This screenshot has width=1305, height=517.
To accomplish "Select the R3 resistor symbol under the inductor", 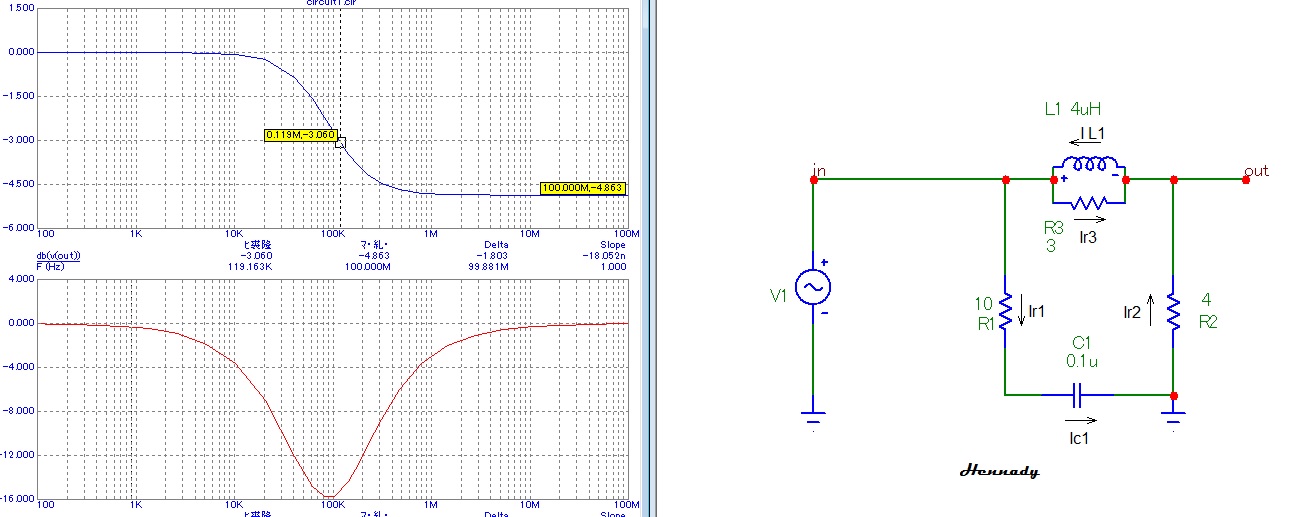I will [x=1089, y=202].
